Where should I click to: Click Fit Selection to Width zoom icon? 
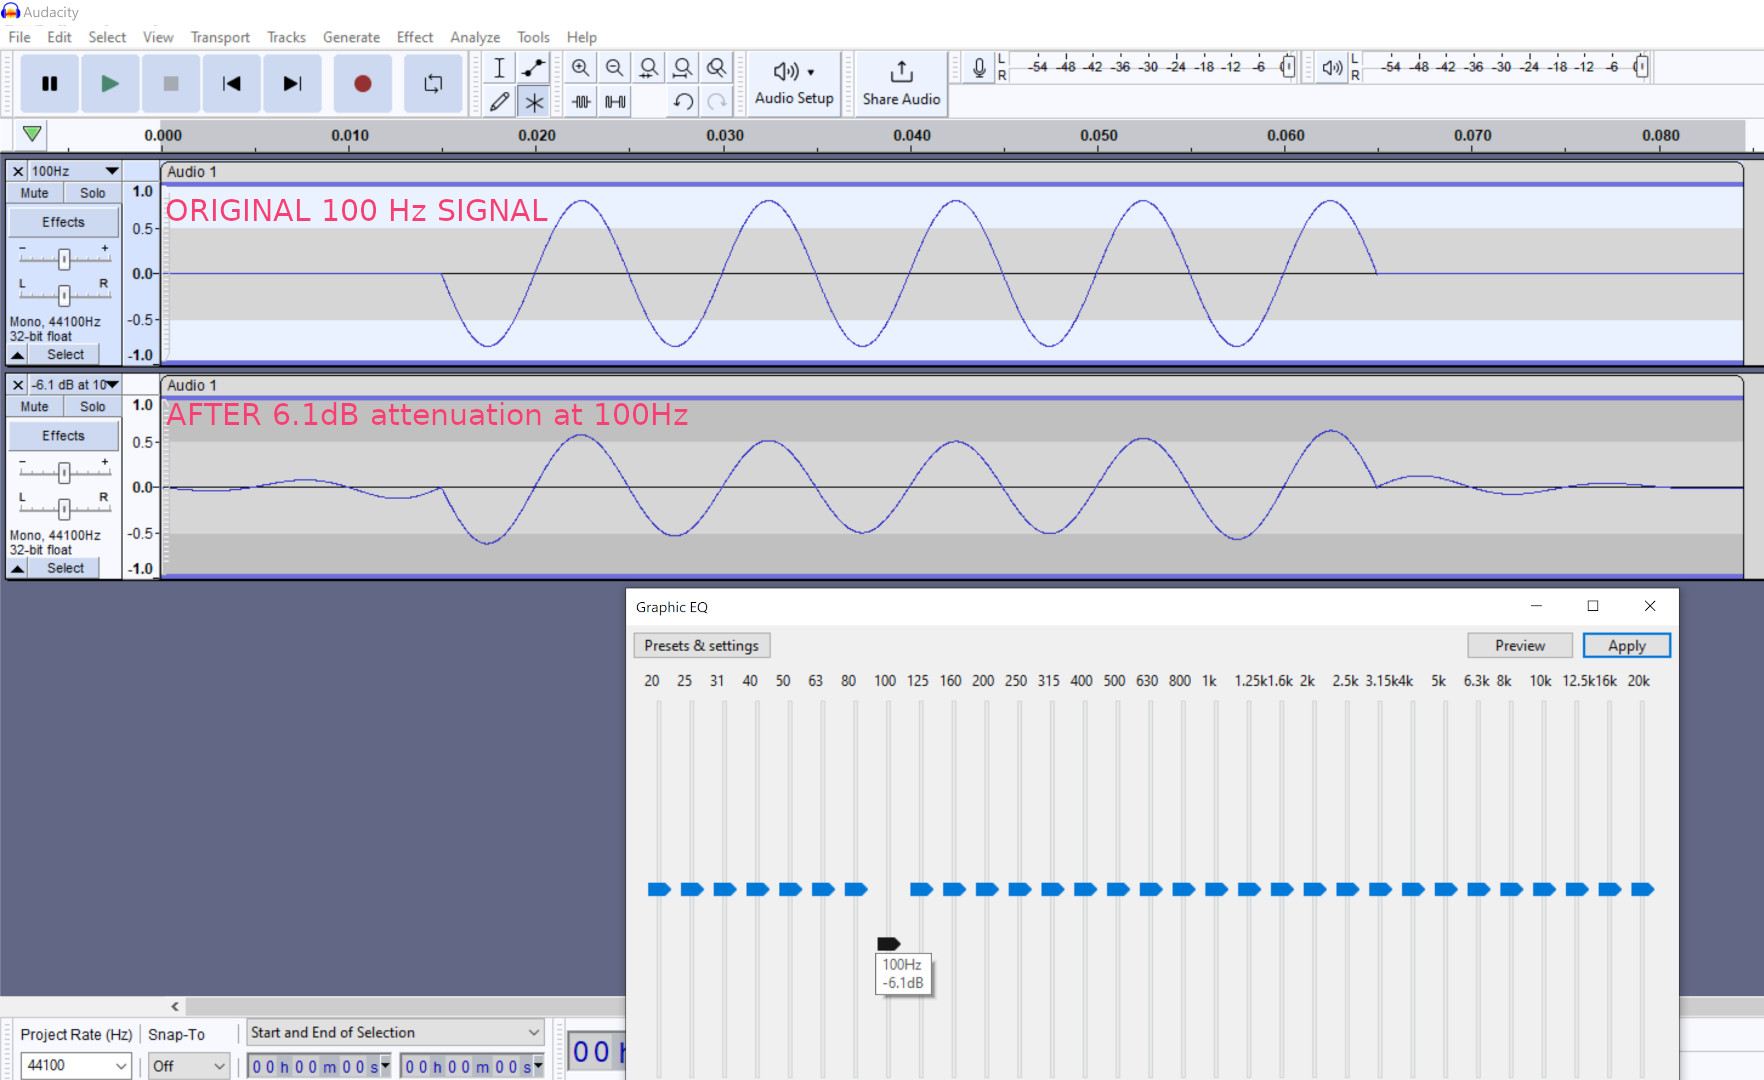click(648, 68)
